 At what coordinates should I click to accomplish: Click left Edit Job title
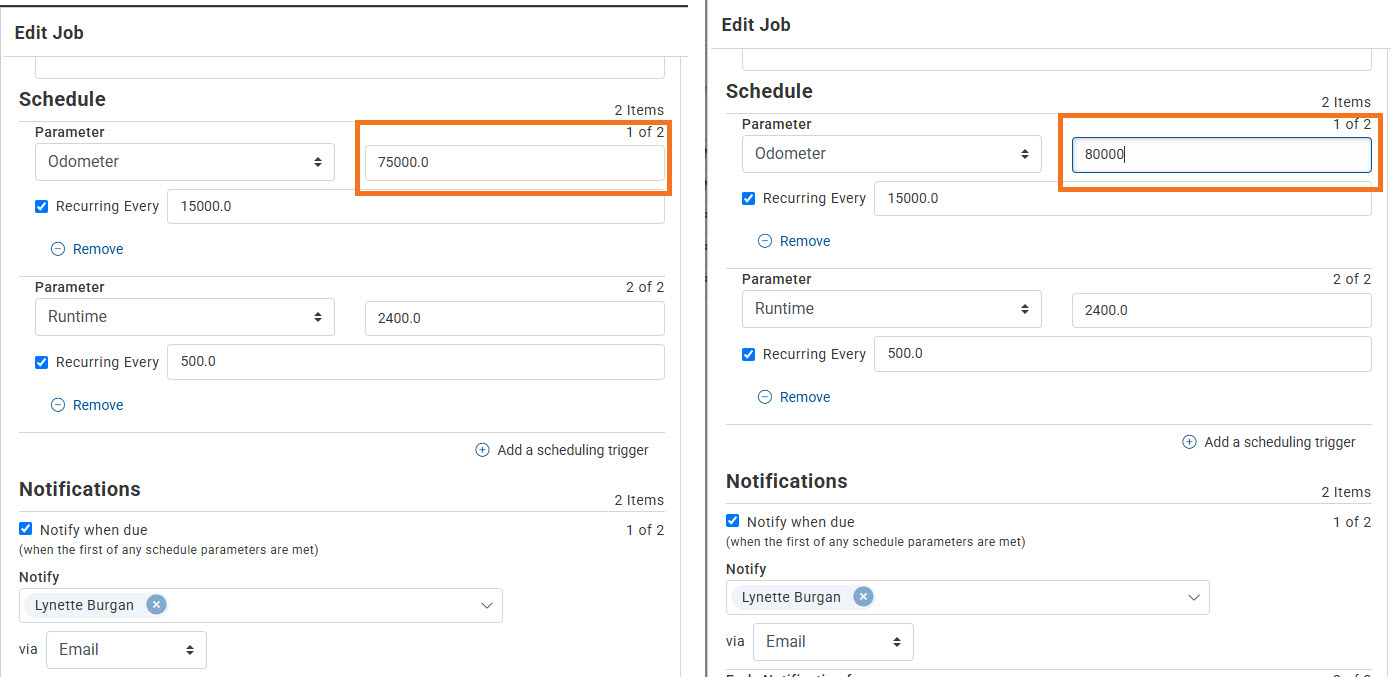point(49,33)
